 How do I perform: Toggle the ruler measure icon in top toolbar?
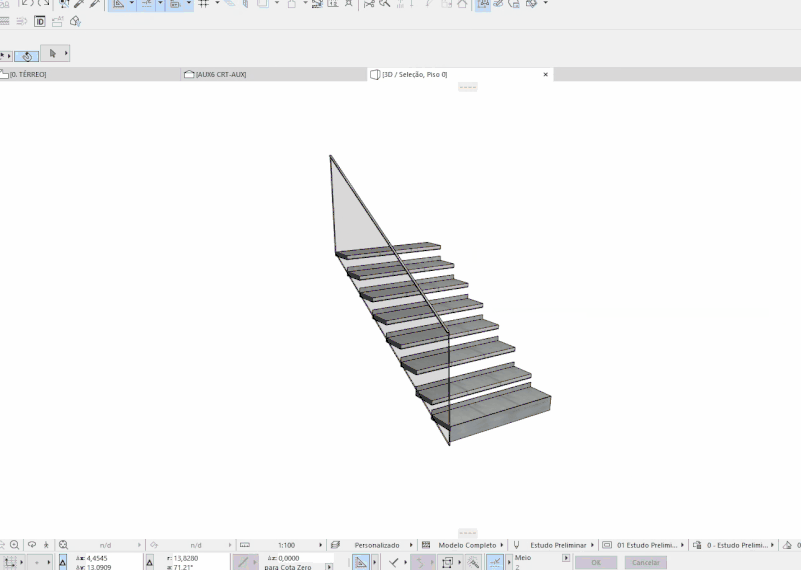click(175, 4)
